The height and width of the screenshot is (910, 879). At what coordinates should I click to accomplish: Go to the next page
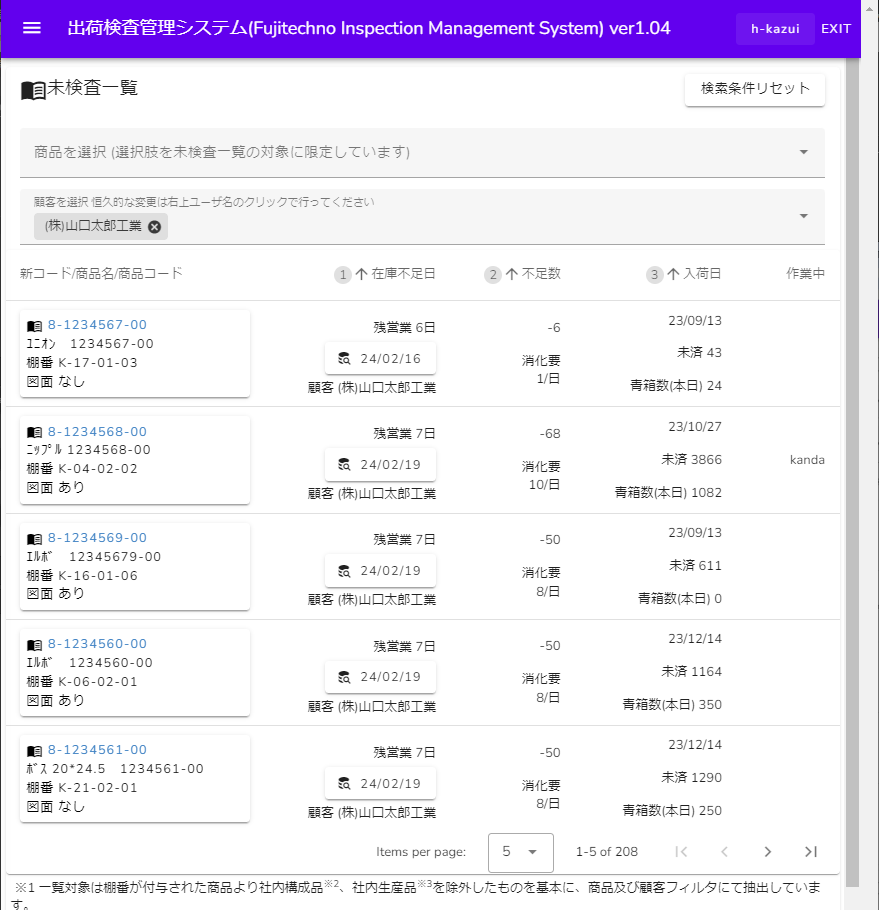(x=768, y=851)
